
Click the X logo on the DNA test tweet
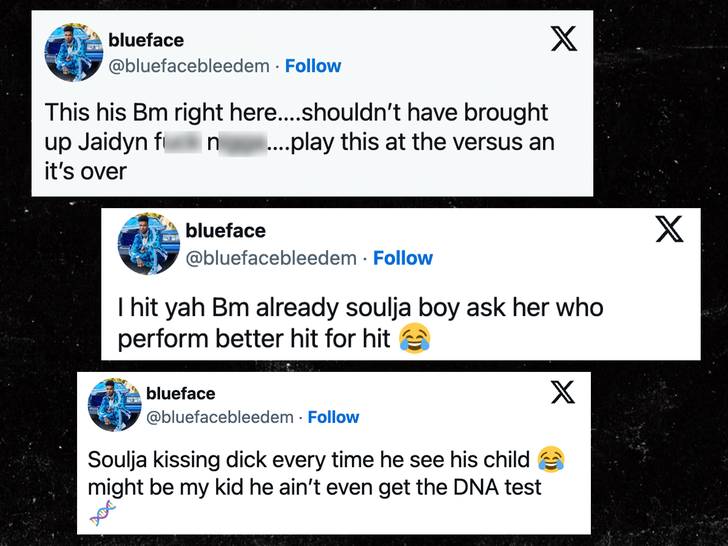[x=563, y=392]
